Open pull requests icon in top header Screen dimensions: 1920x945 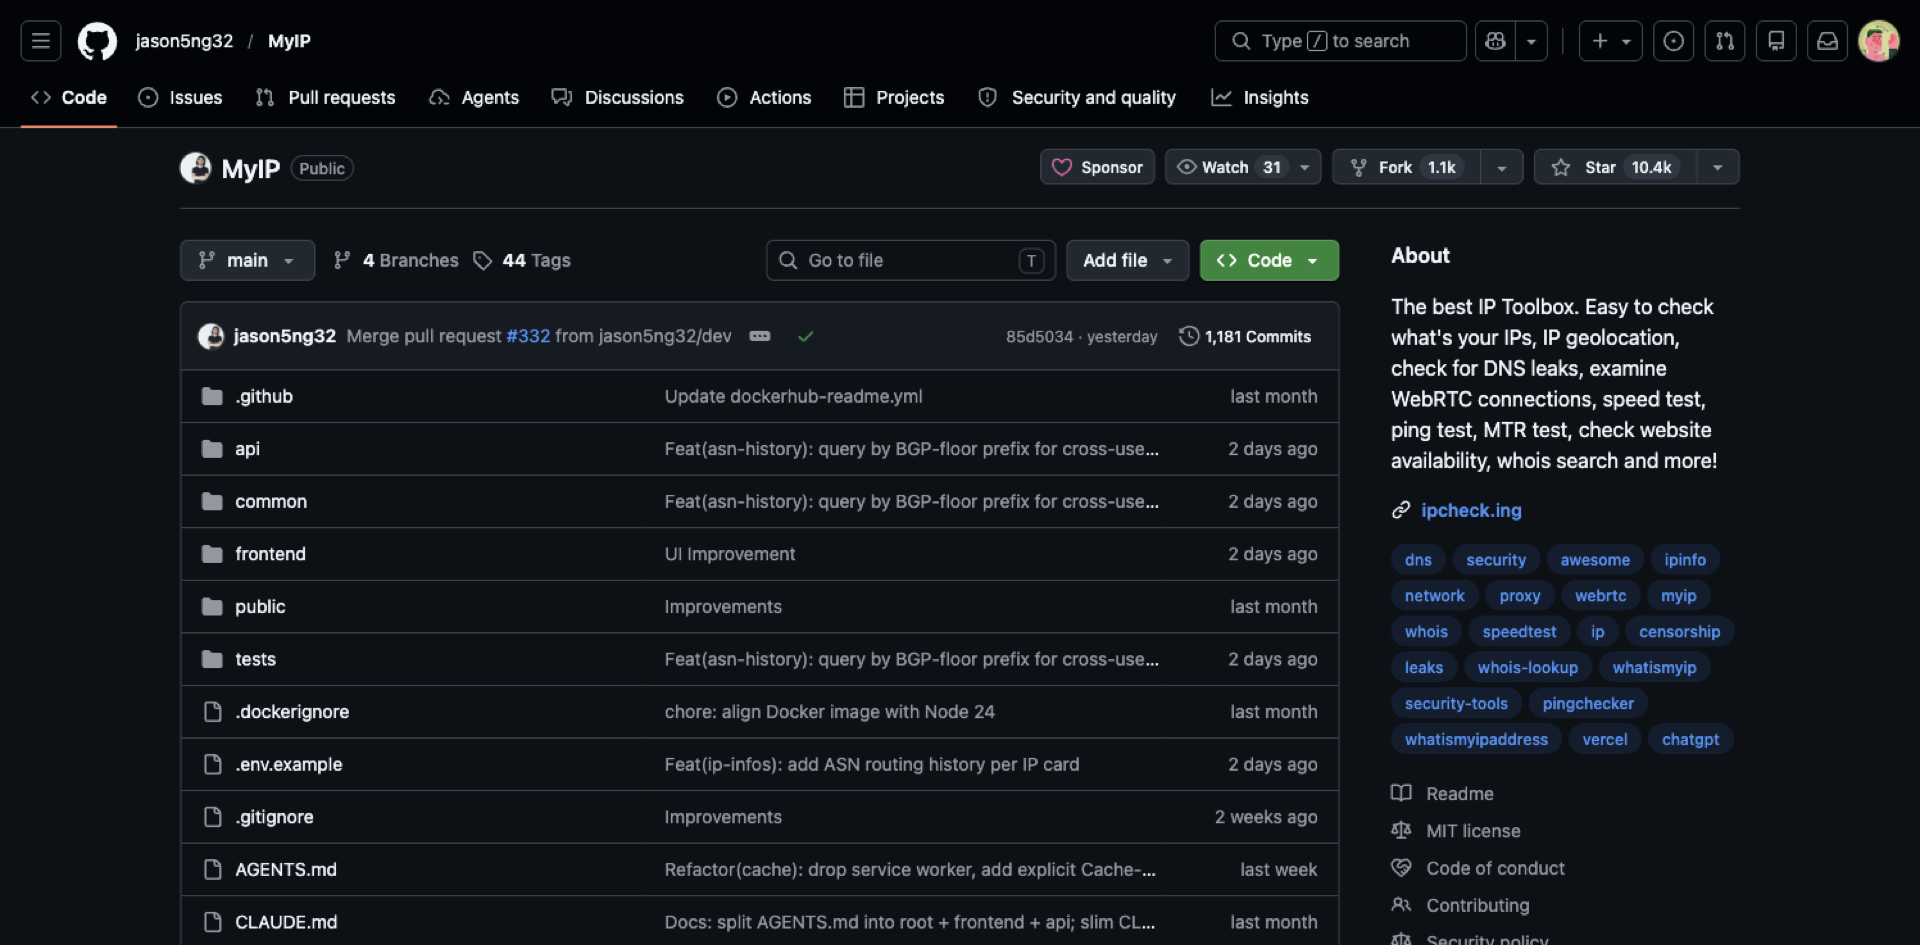1725,41
